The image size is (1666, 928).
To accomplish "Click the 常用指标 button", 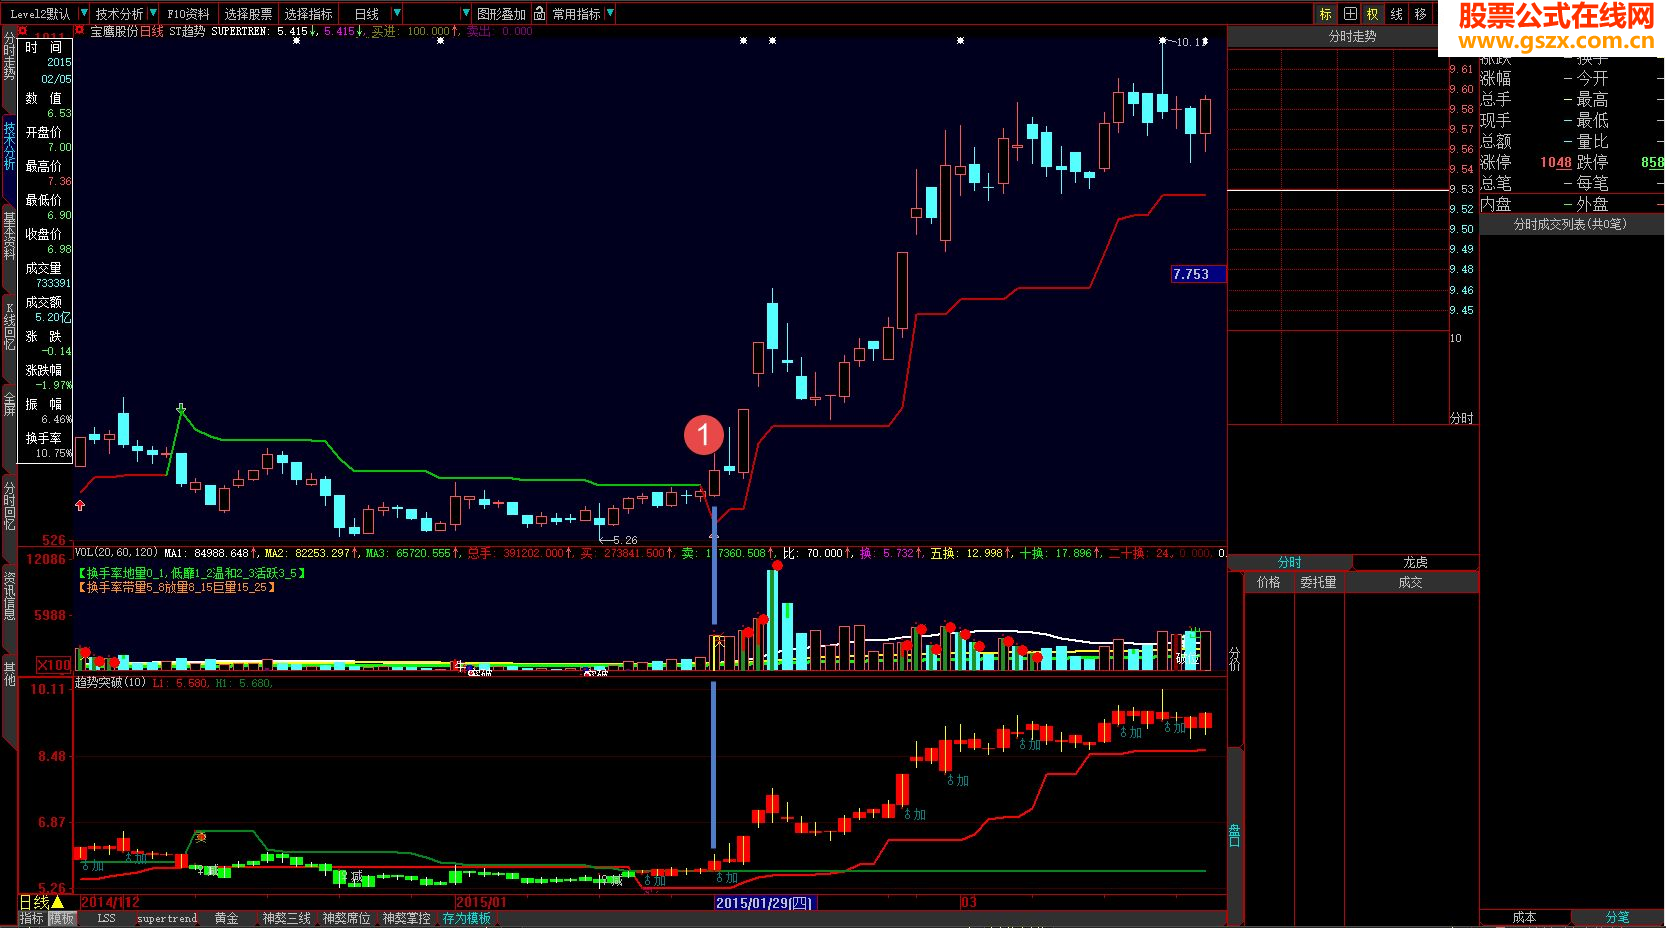I will (x=577, y=14).
